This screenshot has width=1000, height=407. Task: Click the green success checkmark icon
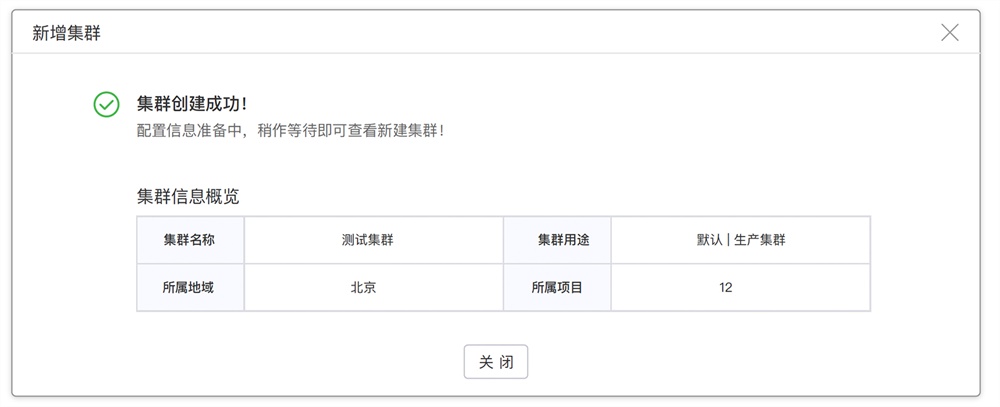coord(107,105)
